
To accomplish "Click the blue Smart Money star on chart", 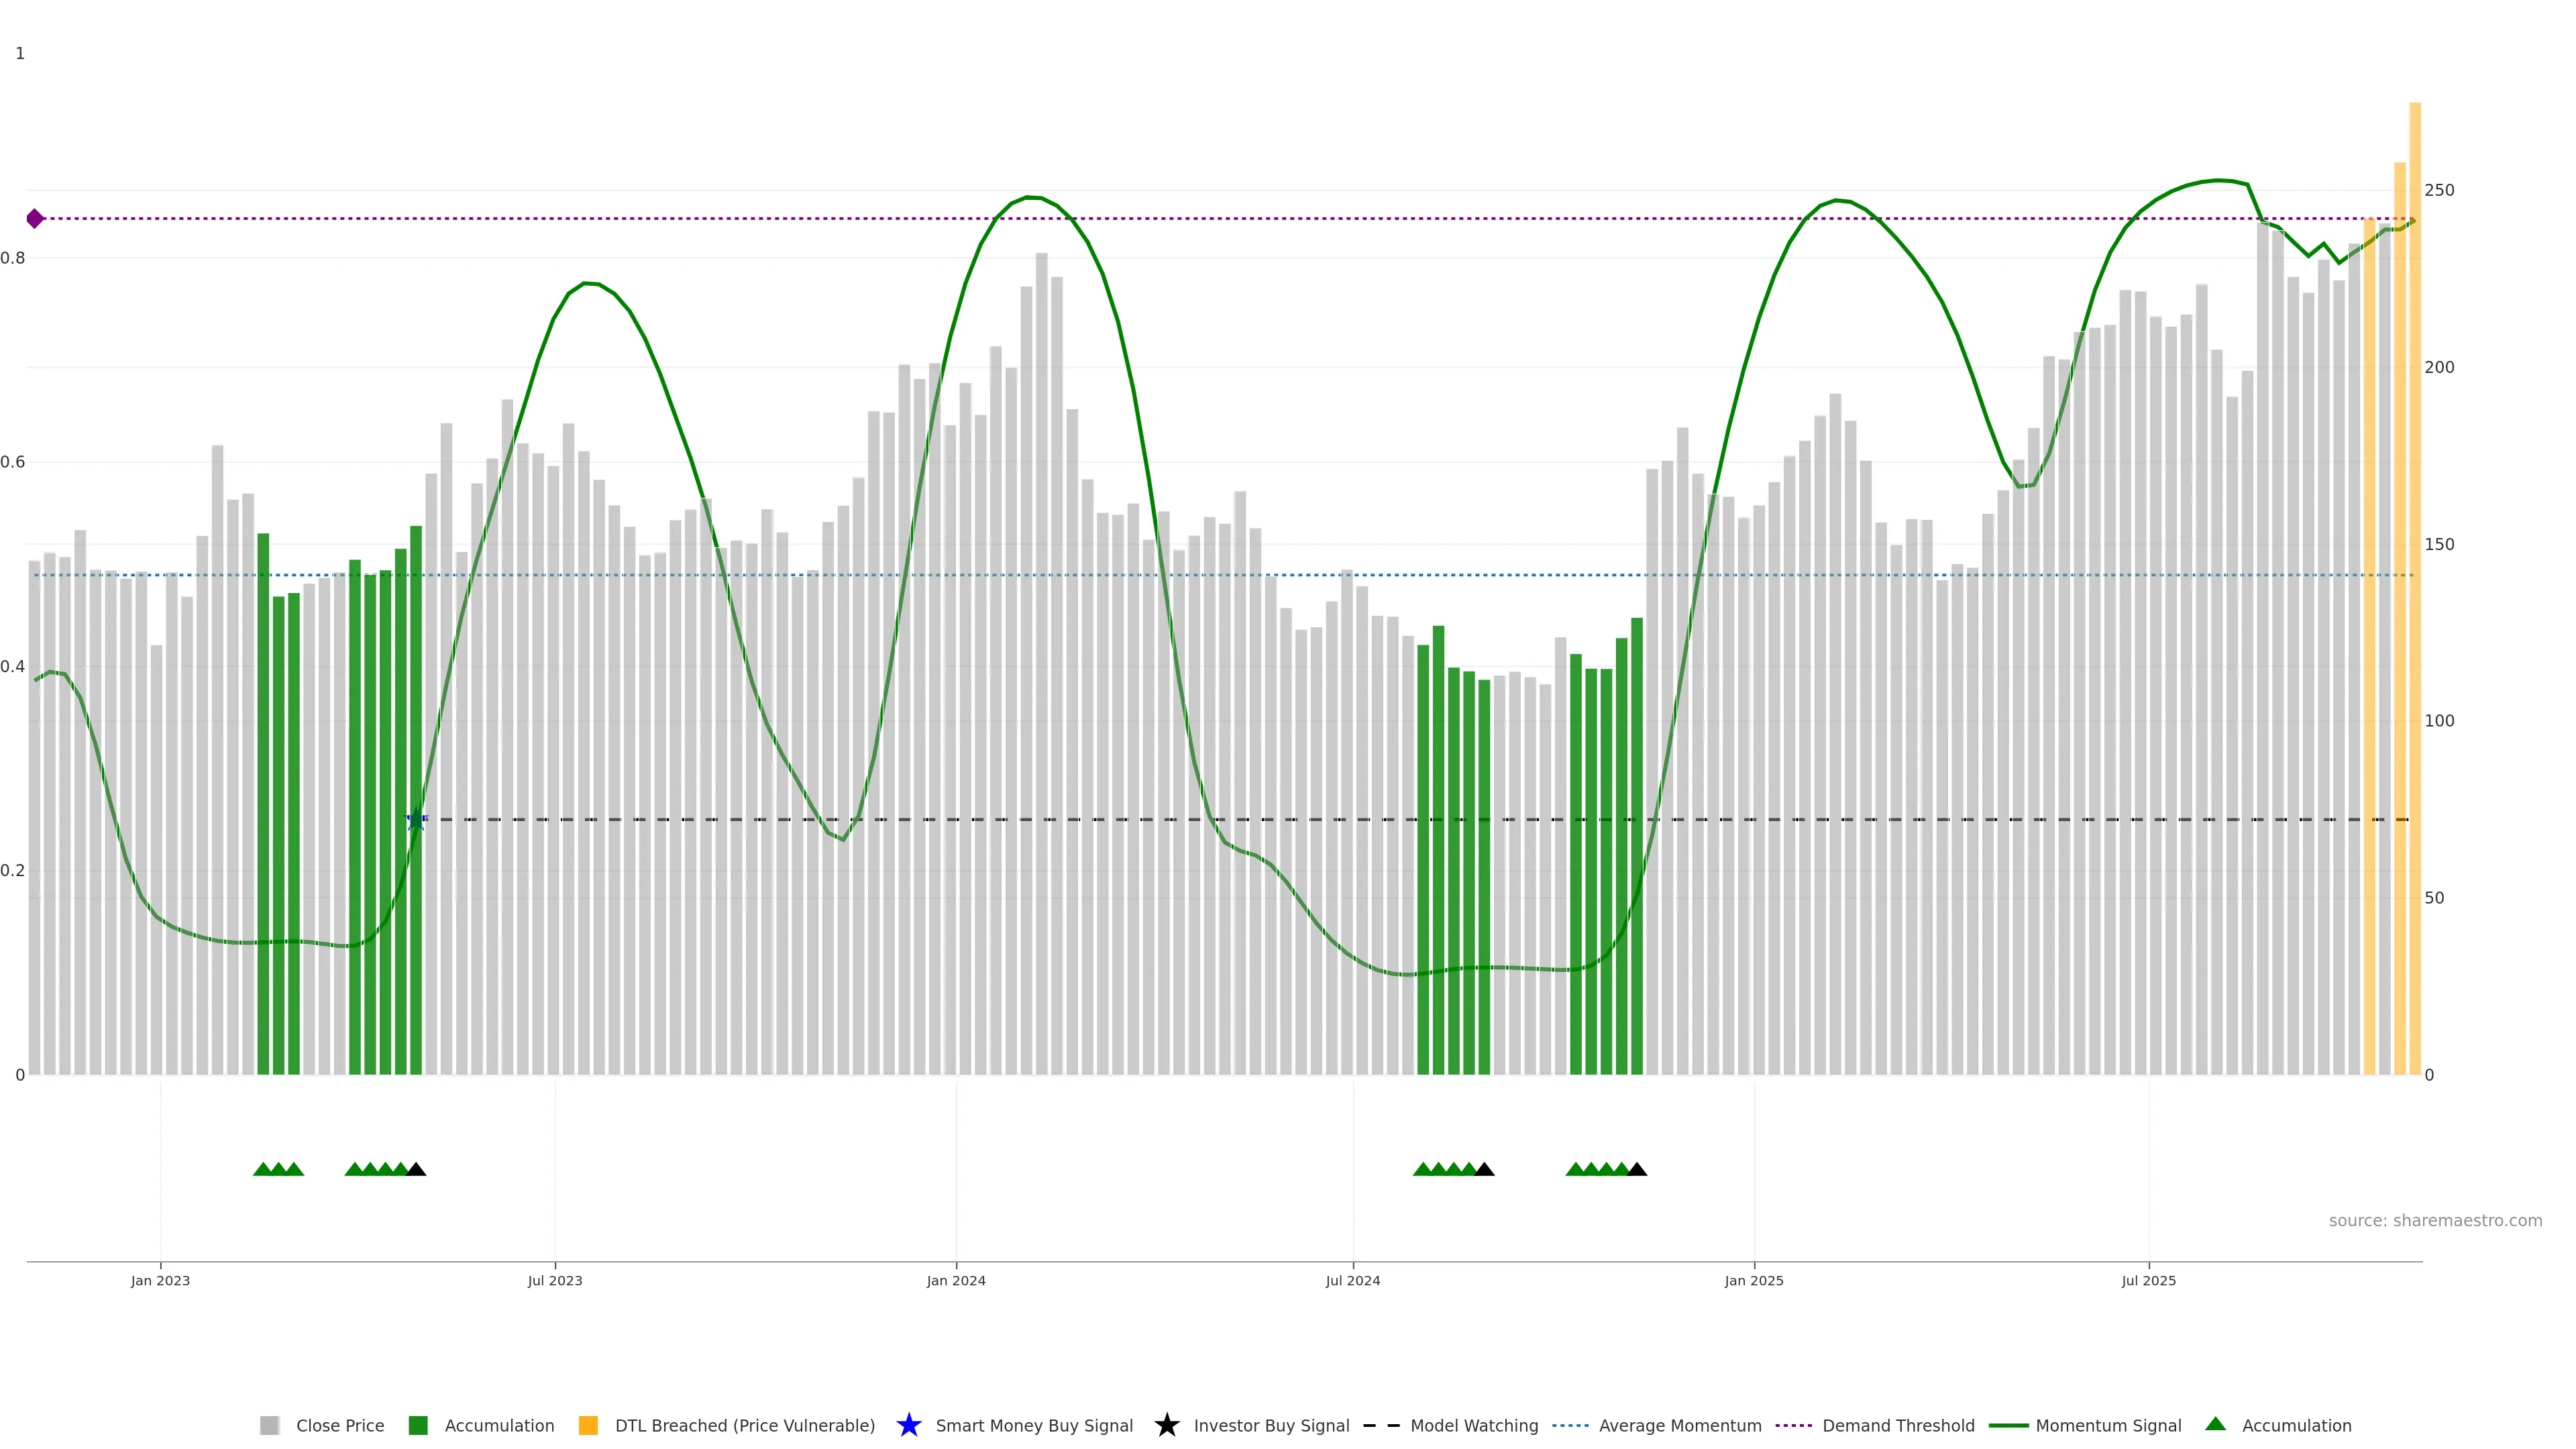I will 416,820.
